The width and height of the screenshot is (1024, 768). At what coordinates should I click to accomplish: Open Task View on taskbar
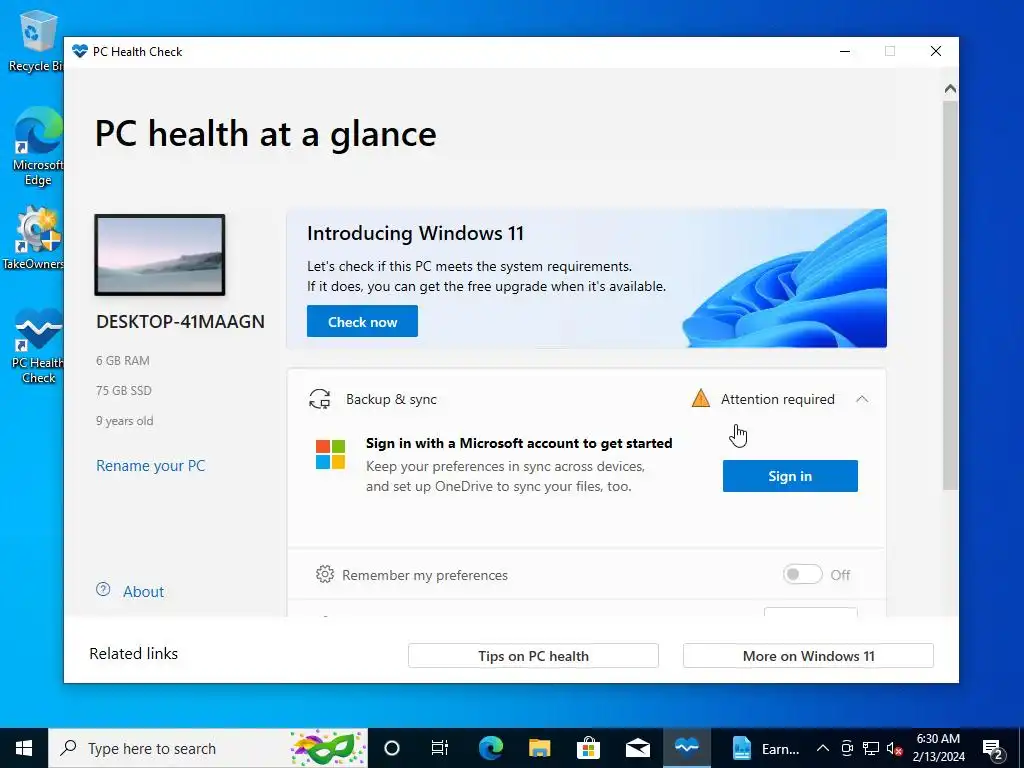[440, 748]
